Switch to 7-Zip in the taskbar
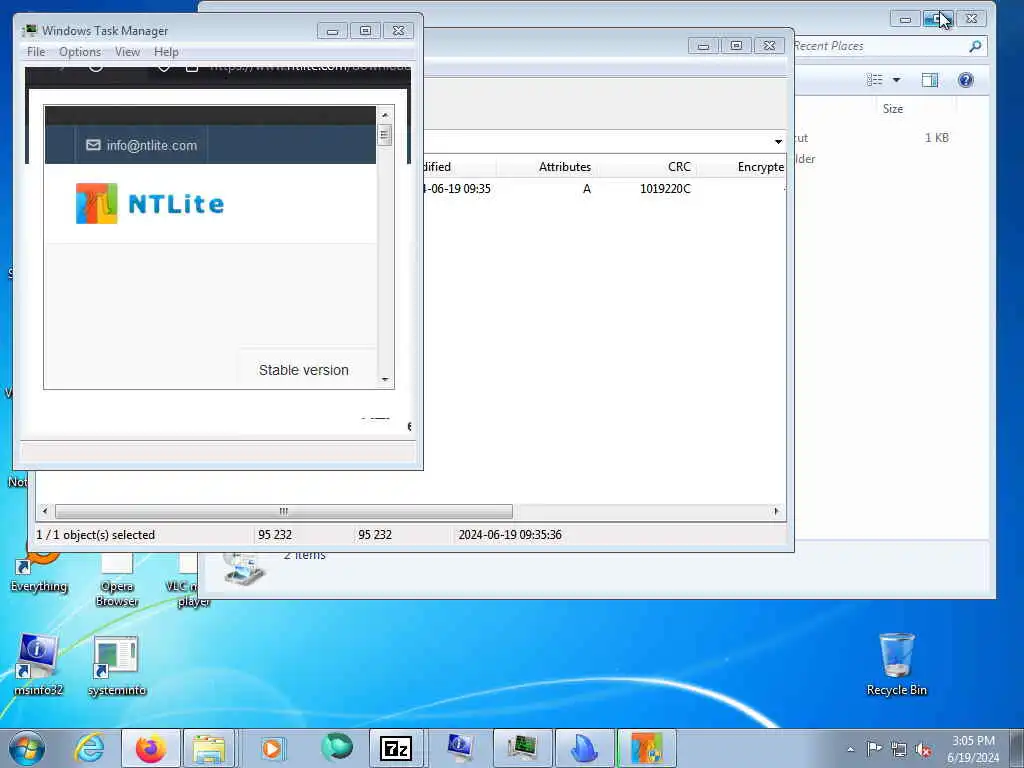The height and width of the screenshot is (768, 1024). point(396,748)
